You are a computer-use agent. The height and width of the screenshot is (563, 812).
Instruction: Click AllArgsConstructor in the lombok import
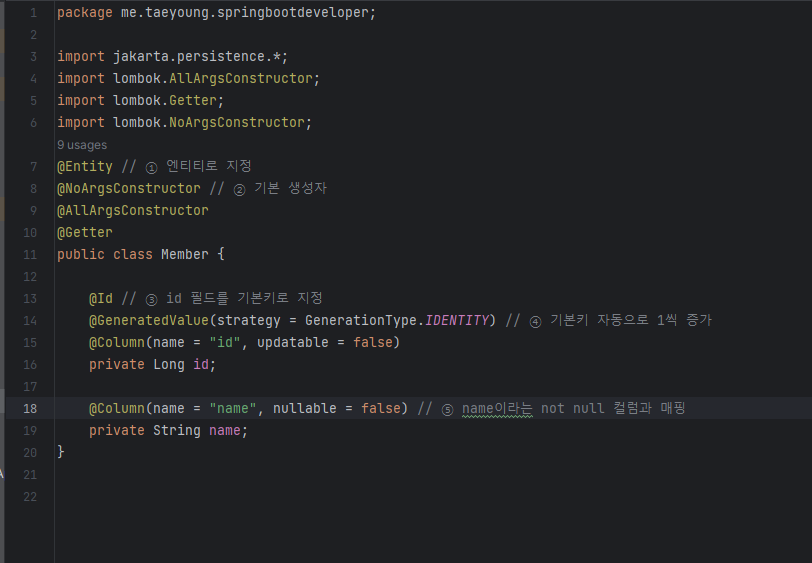241,79
